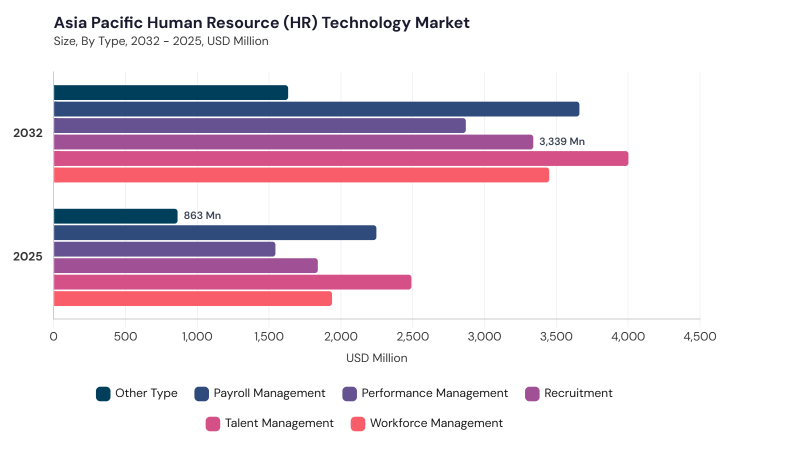Select the 2032 Payroll Management bar
800x450 pixels.
tap(316, 109)
